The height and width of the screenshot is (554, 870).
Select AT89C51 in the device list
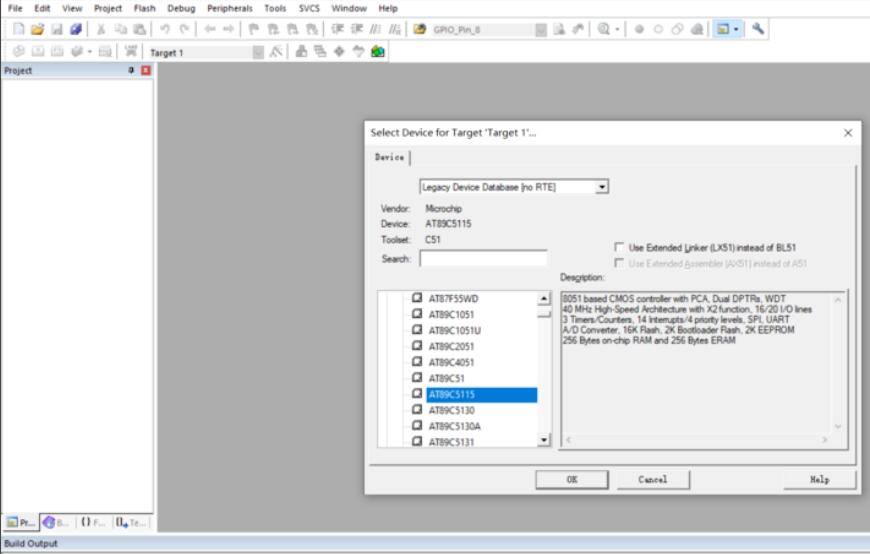(445, 379)
